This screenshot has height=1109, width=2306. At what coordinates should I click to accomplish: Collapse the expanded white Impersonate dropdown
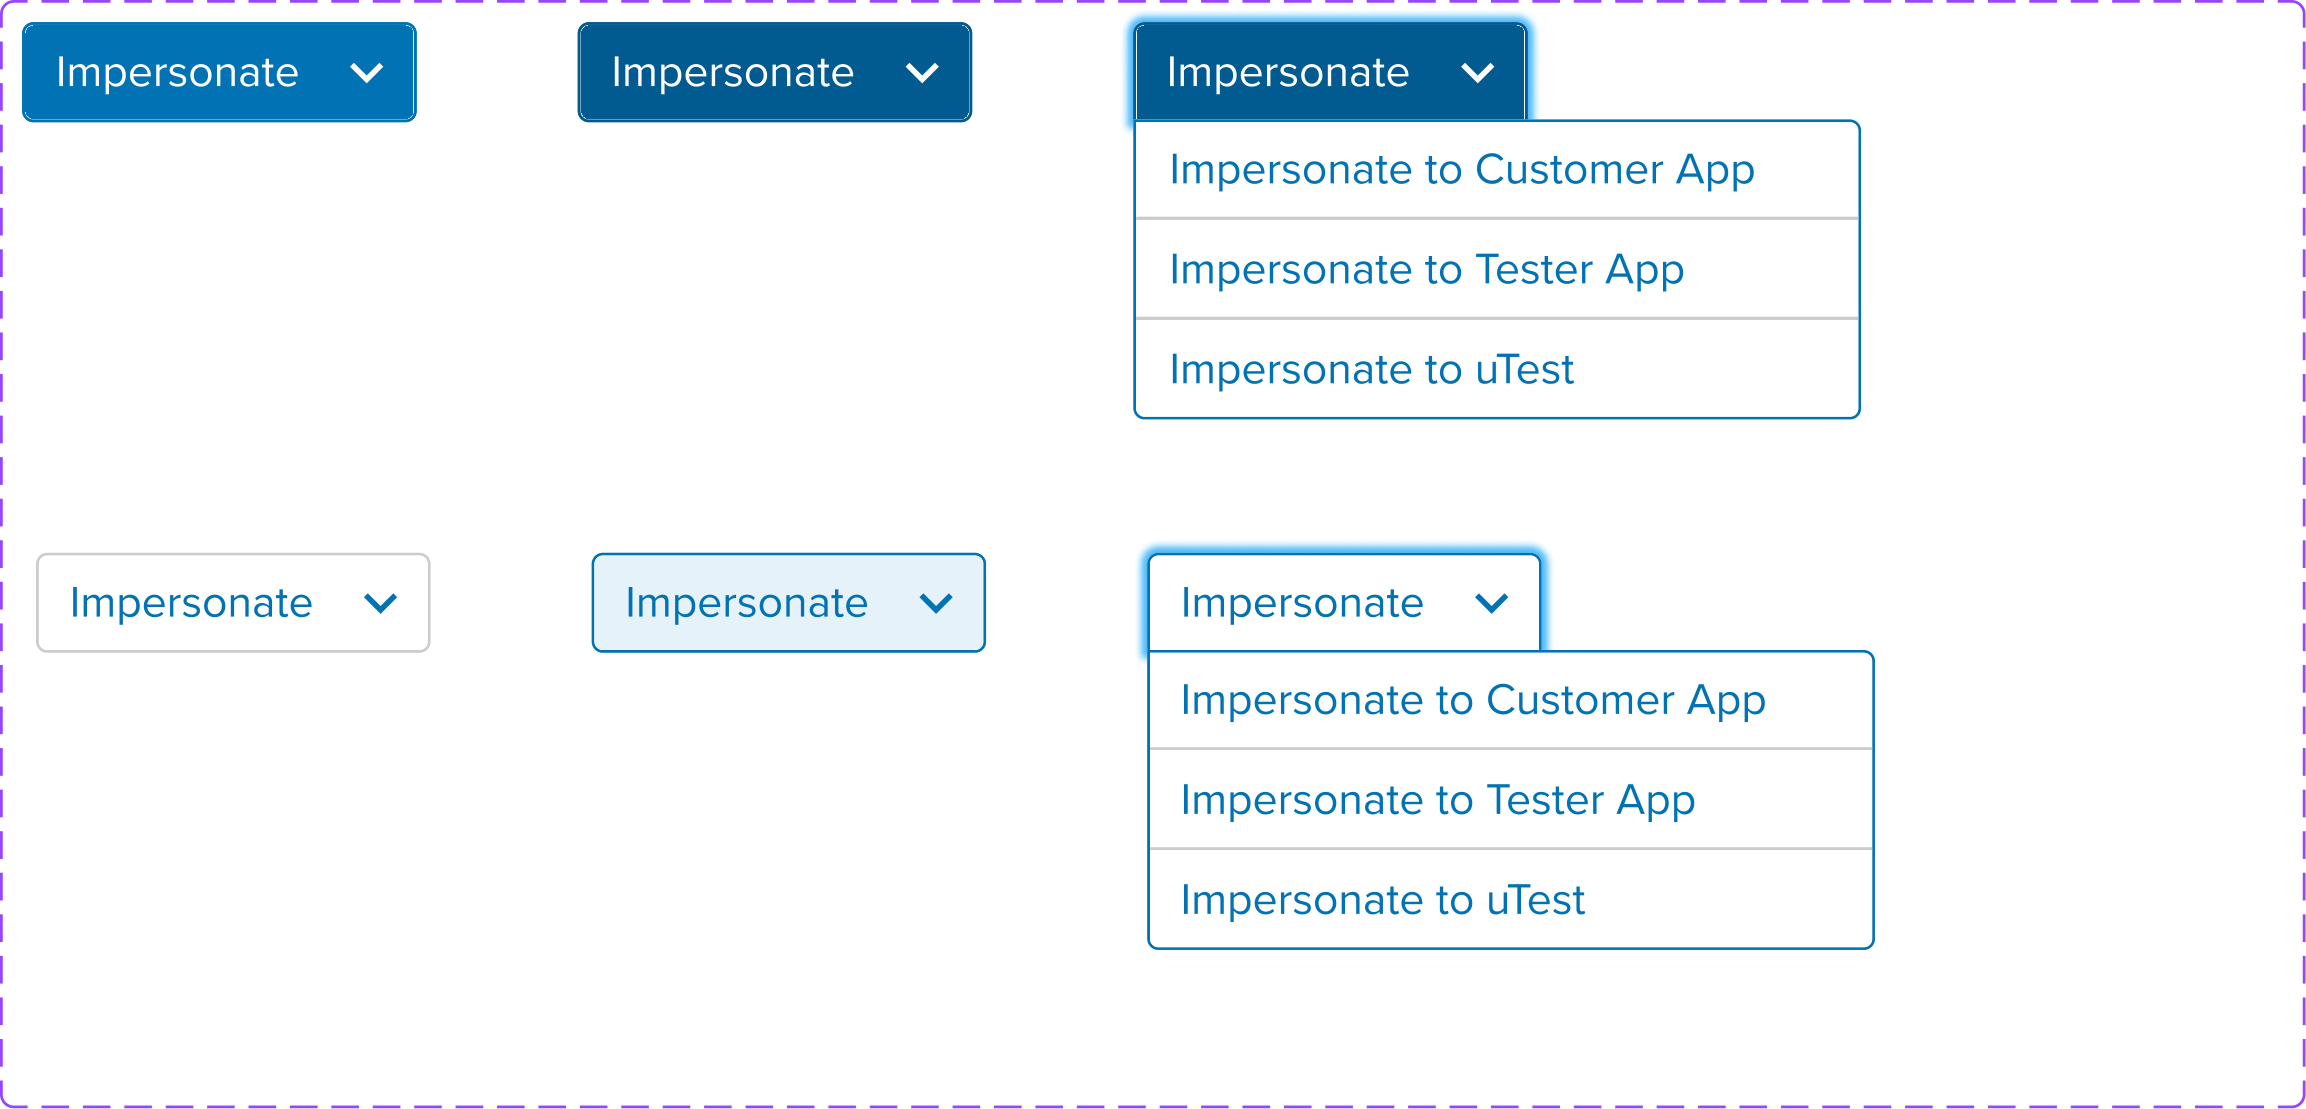(1344, 603)
